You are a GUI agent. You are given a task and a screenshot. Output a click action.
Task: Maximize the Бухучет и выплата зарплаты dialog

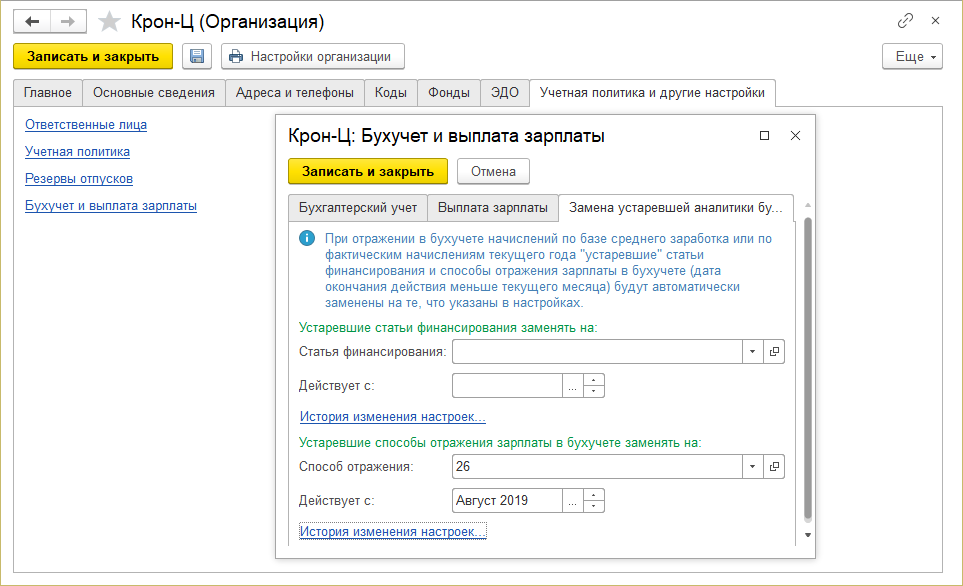click(x=765, y=135)
